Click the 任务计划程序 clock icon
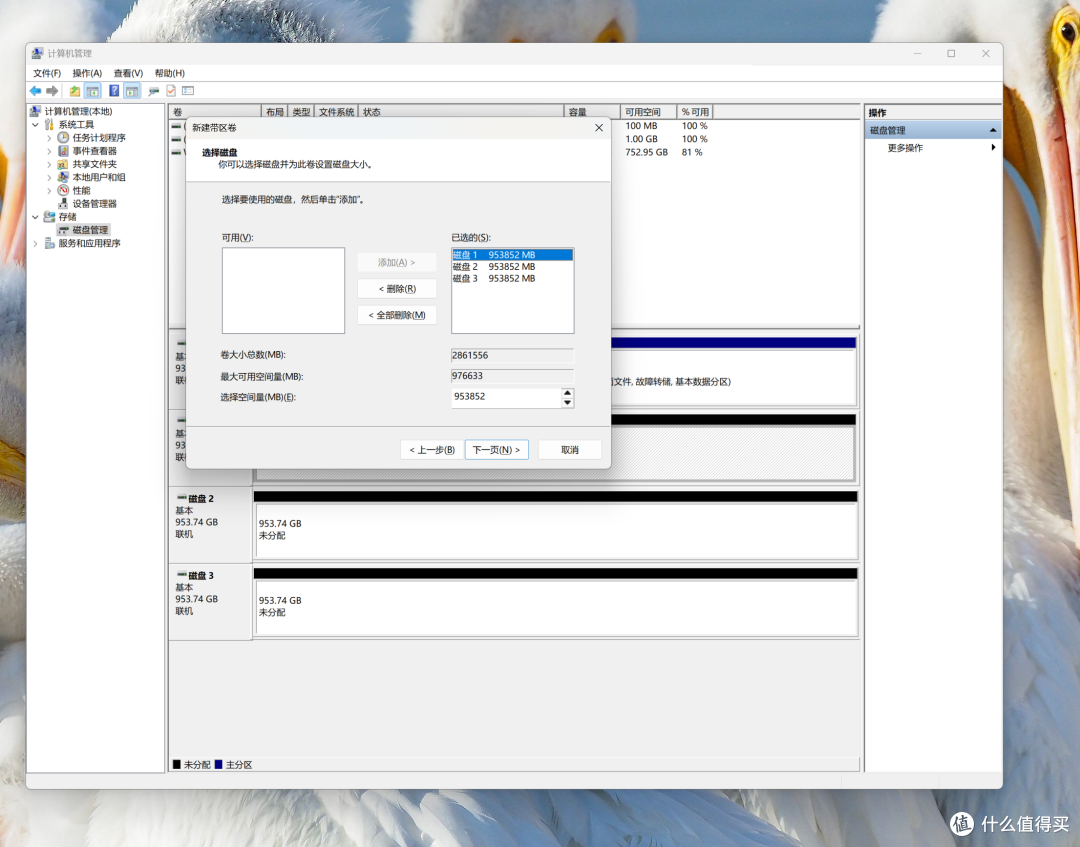This screenshot has height=847, width=1080. pyautogui.click(x=63, y=138)
